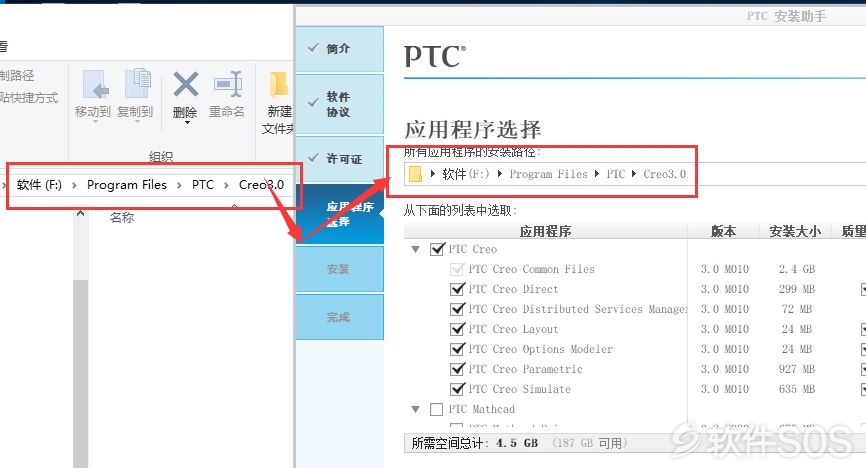The image size is (866, 468).
Task: Go to the 简介 installer step
Action: 340,49
